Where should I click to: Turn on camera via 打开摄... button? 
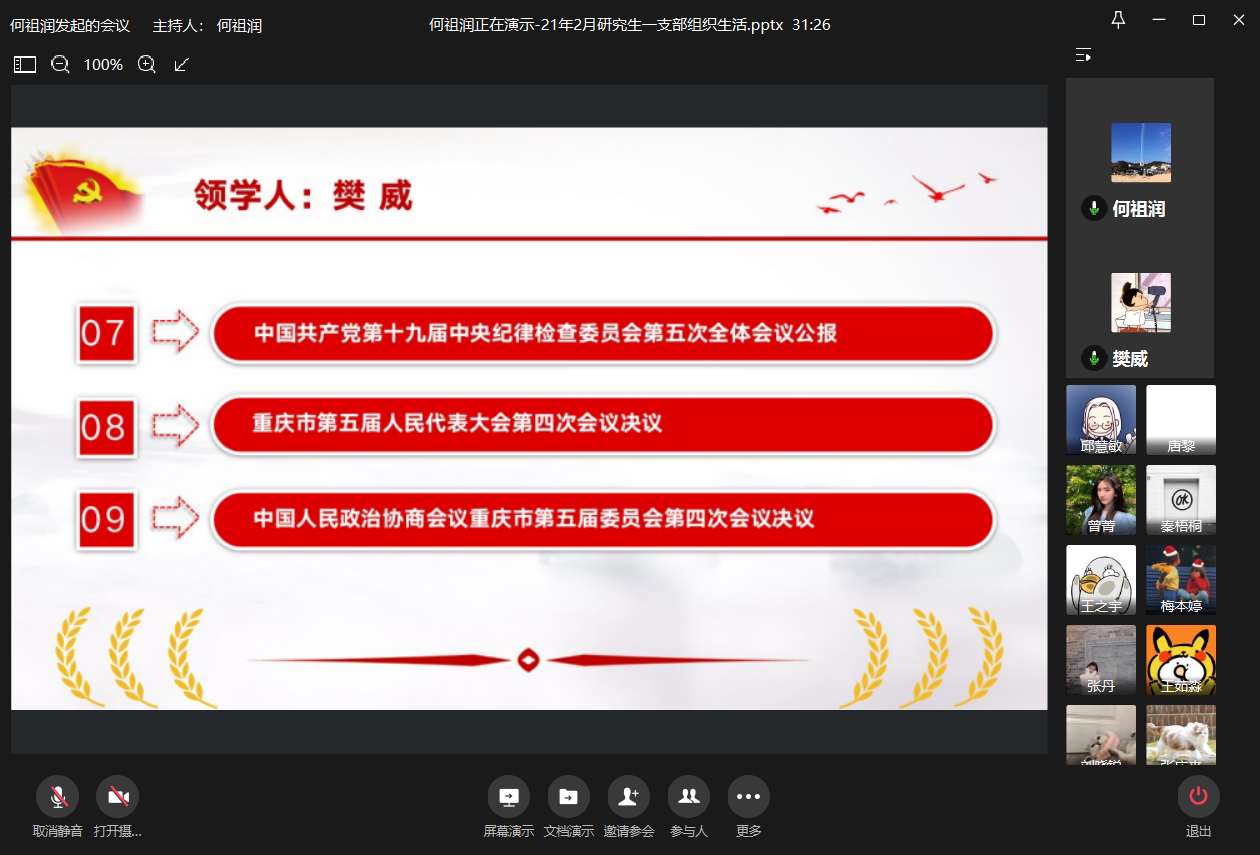[117, 797]
